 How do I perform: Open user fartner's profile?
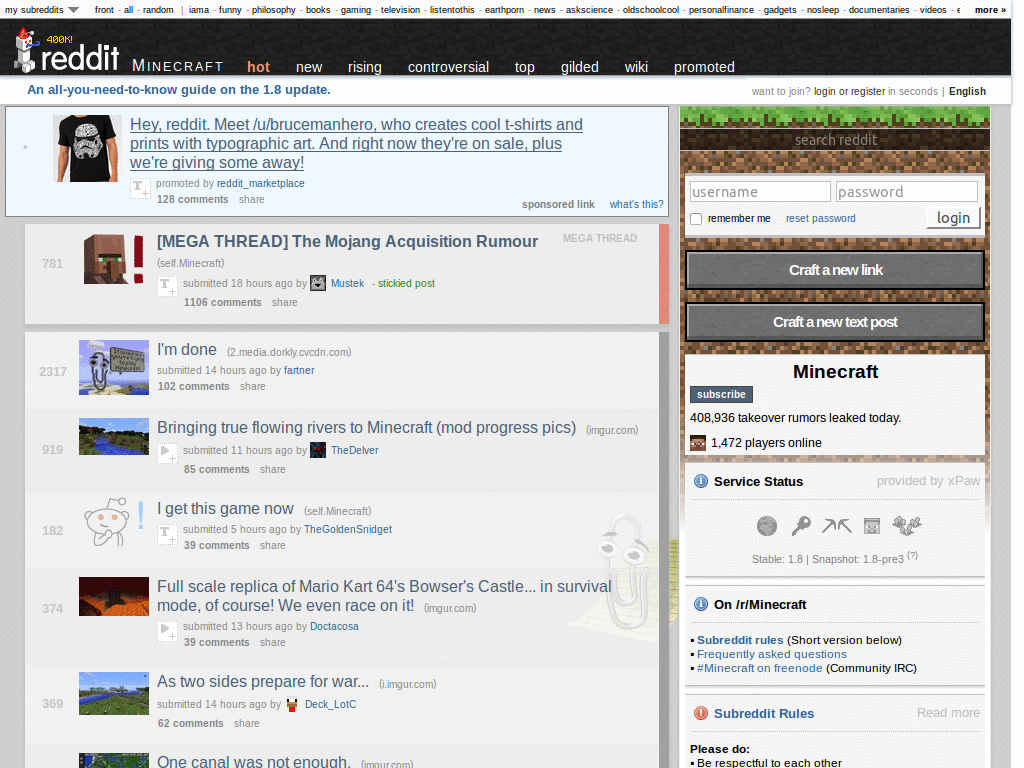point(299,370)
